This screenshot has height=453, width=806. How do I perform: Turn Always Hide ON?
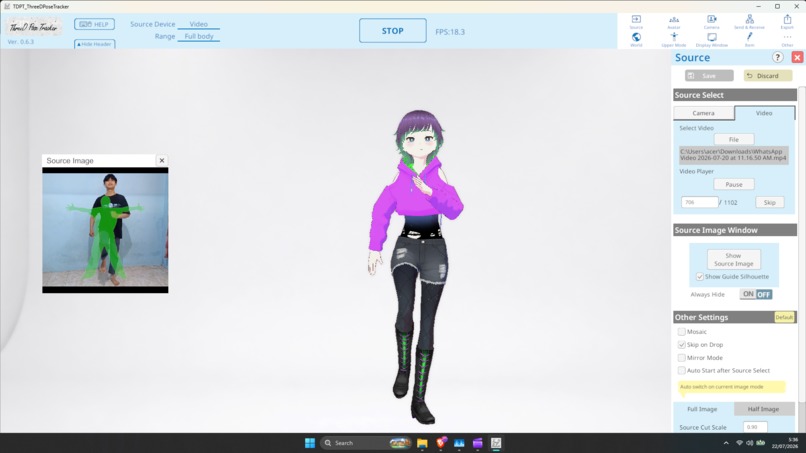click(748, 294)
